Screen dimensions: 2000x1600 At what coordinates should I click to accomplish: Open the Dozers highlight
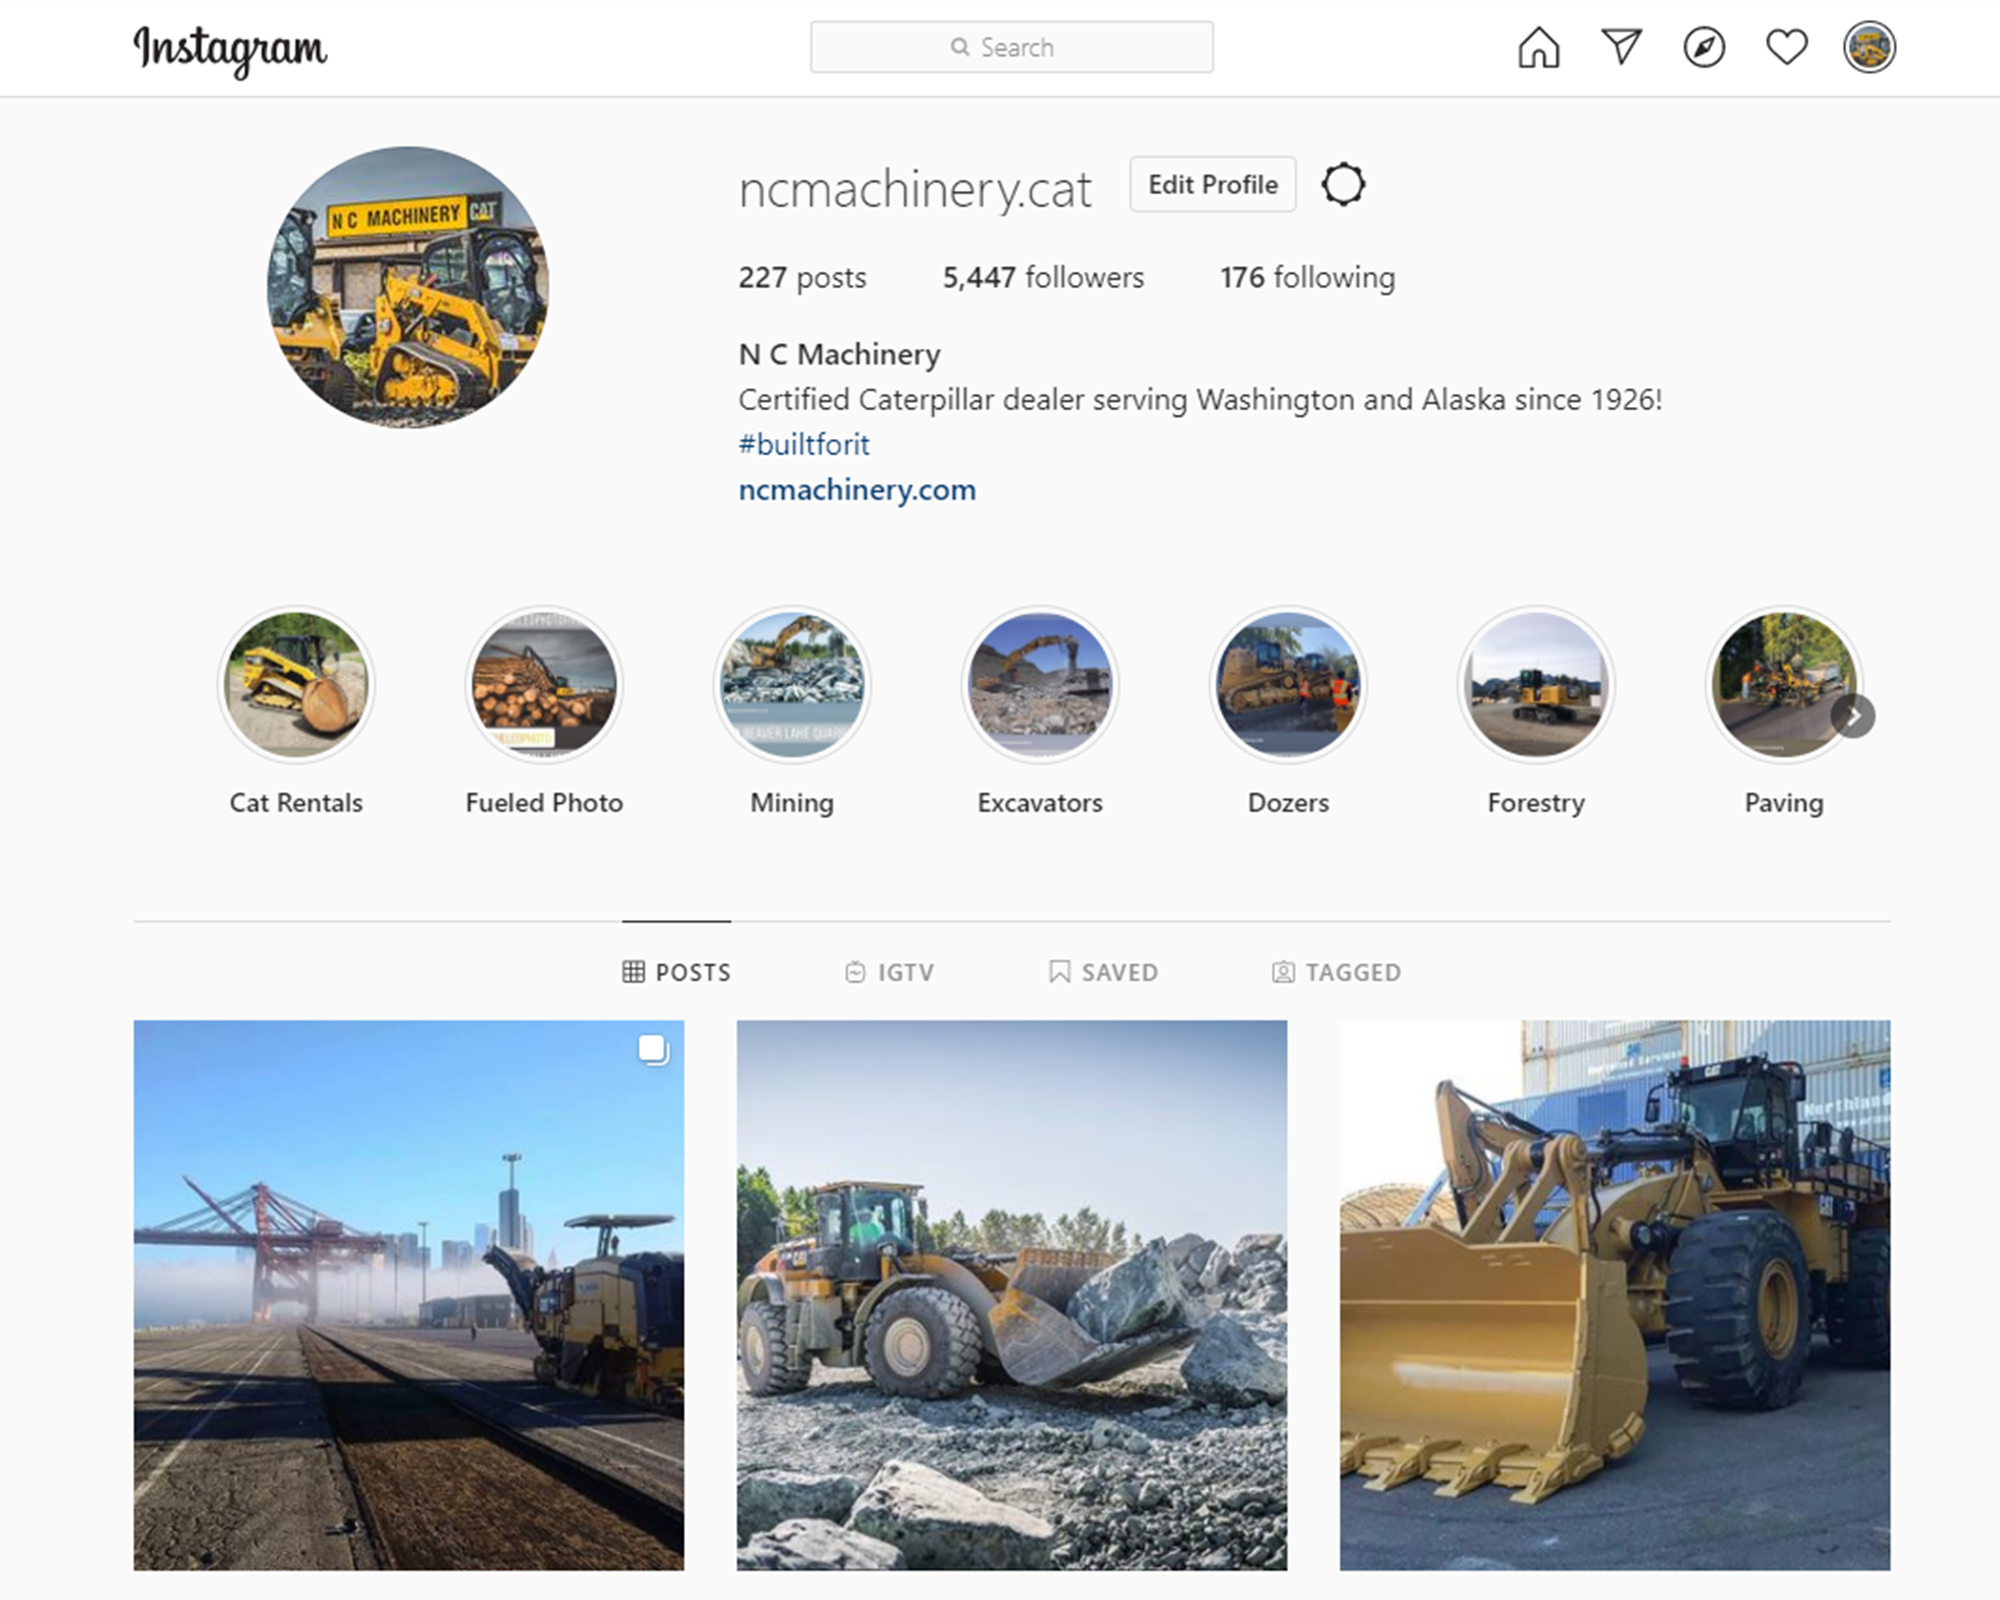[x=1288, y=685]
